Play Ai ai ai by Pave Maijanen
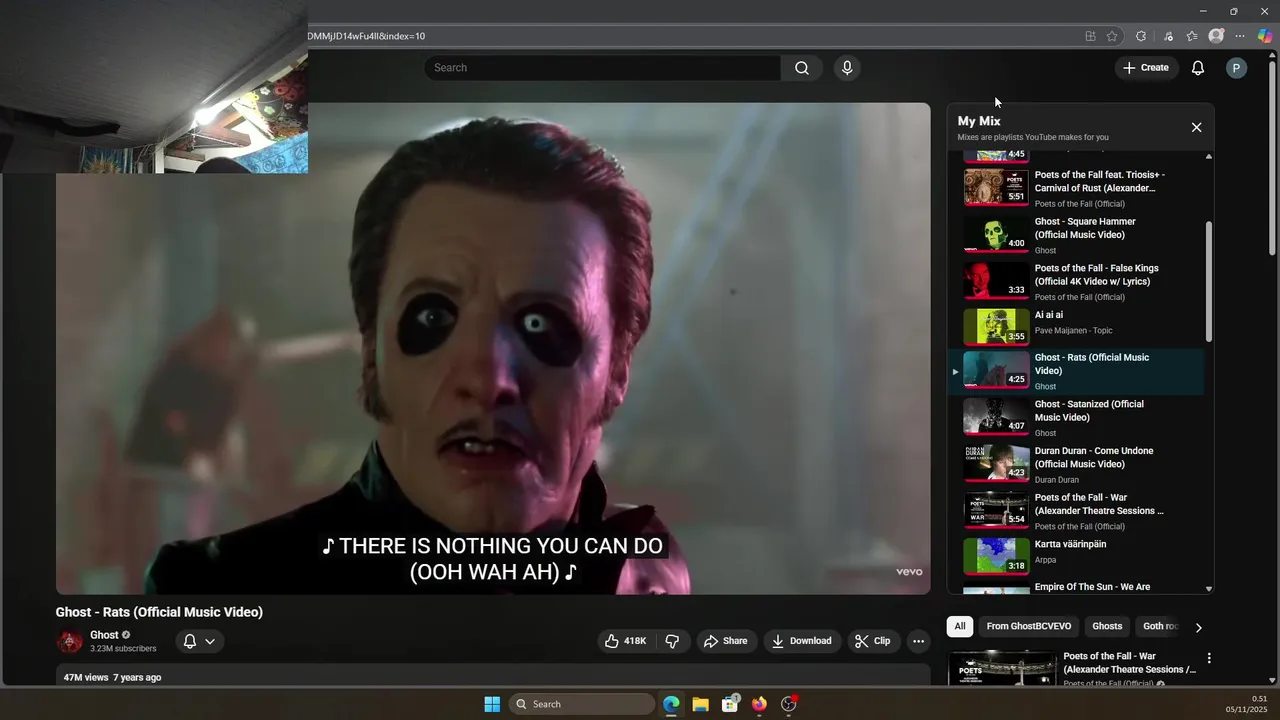The image size is (1280, 720). click(1076, 328)
